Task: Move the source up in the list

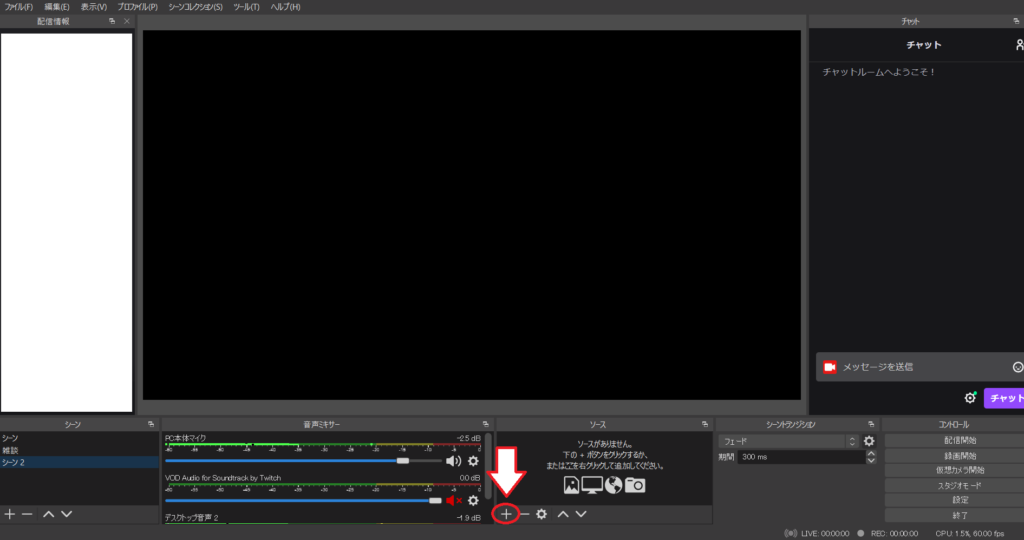Action: pyautogui.click(x=563, y=514)
